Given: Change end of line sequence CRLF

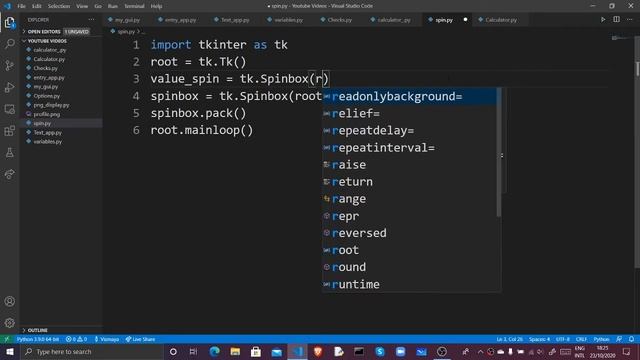Looking at the screenshot, I should point(581,339).
